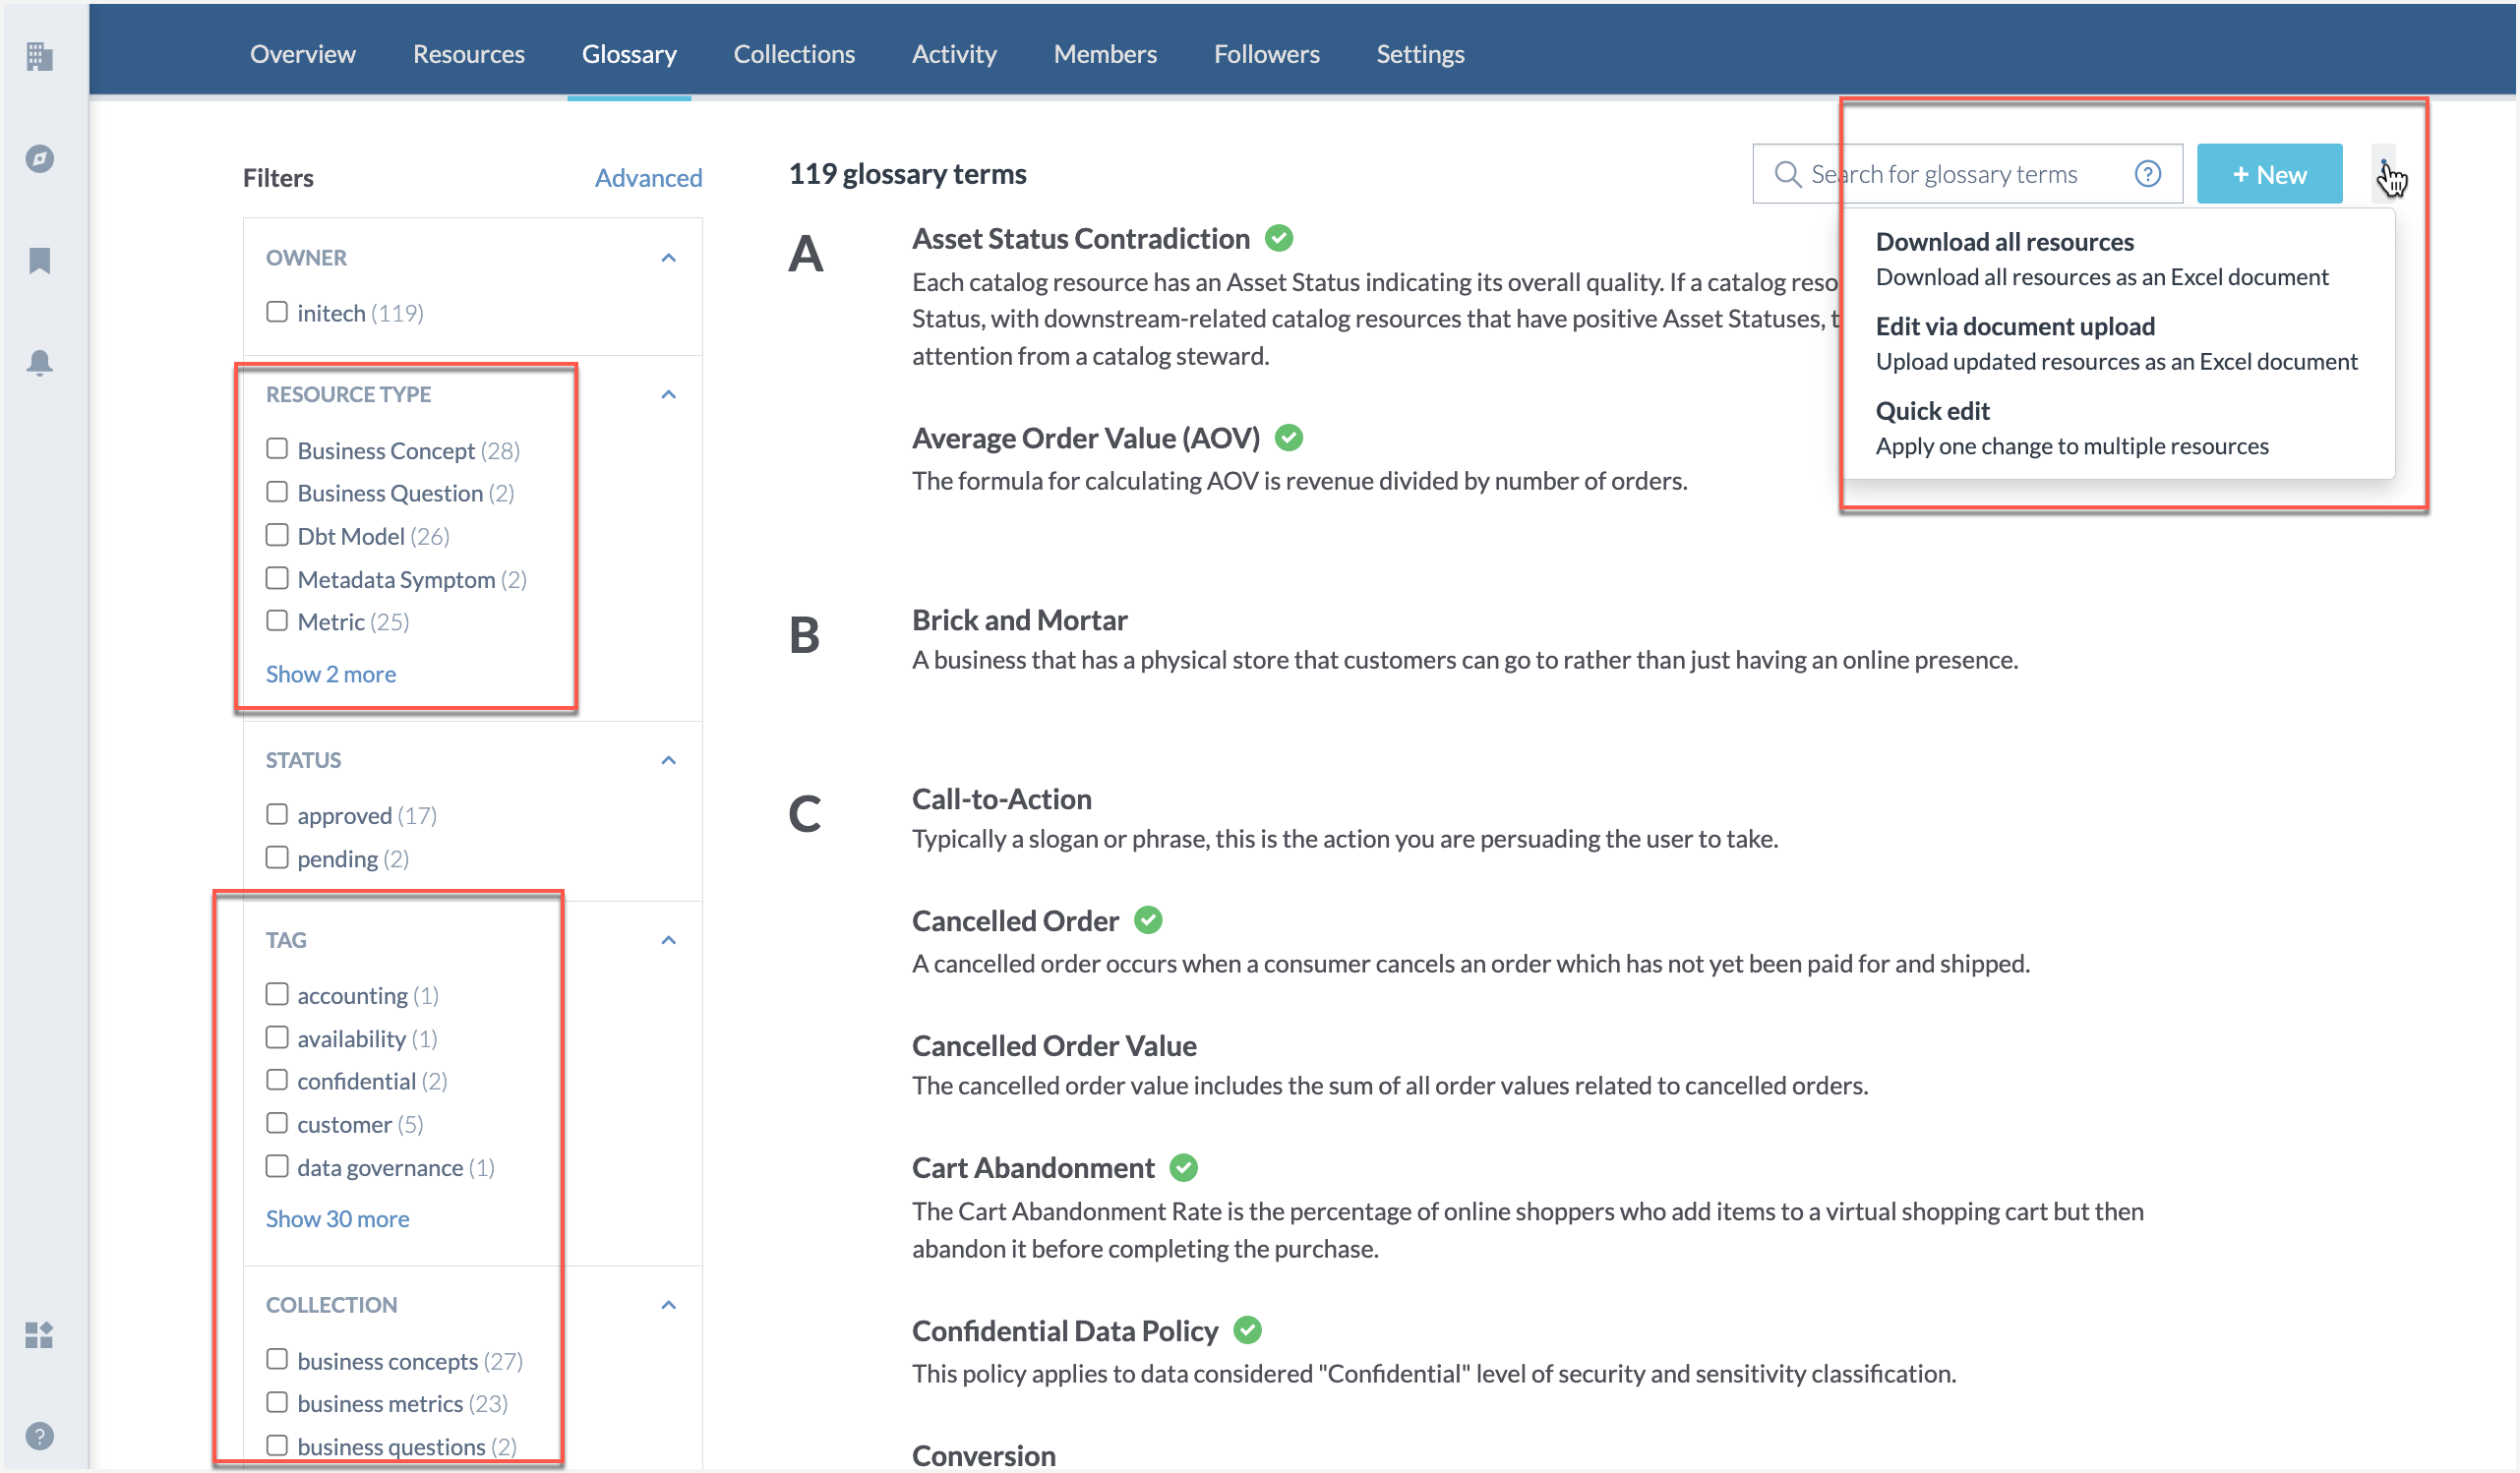Open the Activity tab

[956, 51]
